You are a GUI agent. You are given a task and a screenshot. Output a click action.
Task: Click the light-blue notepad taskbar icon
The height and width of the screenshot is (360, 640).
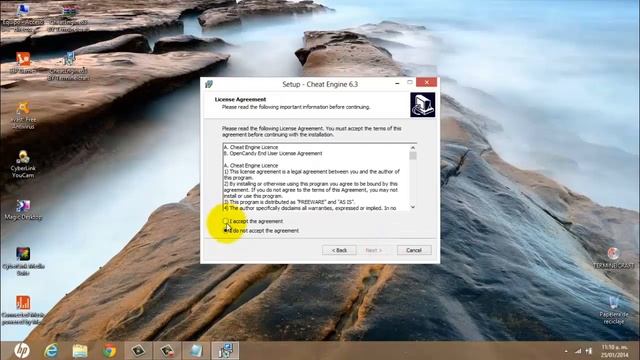click(196, 351)
